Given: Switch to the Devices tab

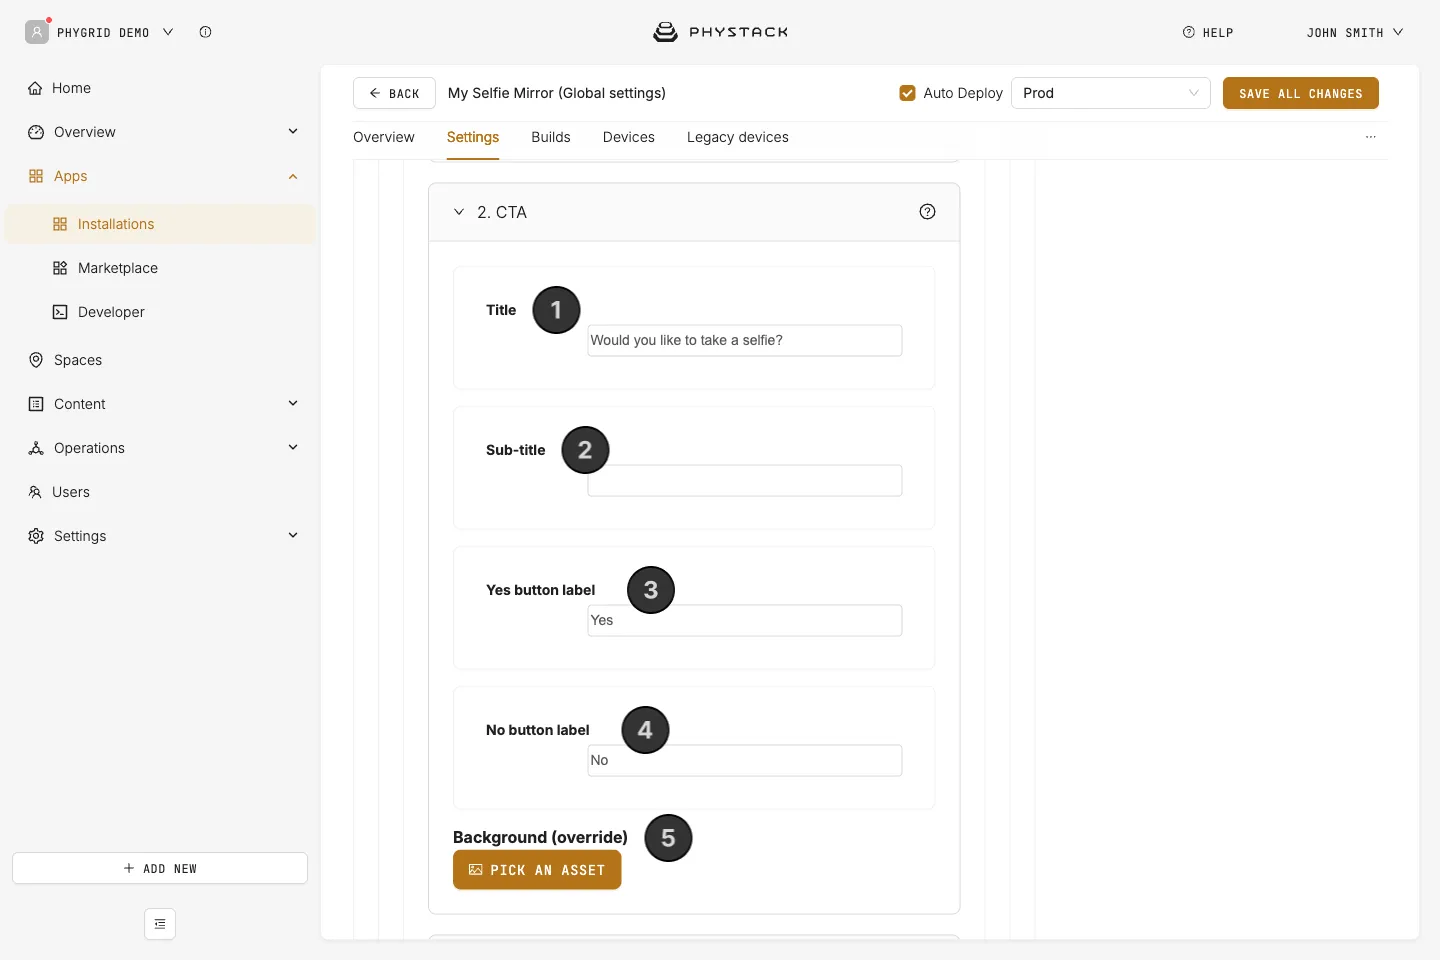Looking at the screenshot, I should coord(629,137).
